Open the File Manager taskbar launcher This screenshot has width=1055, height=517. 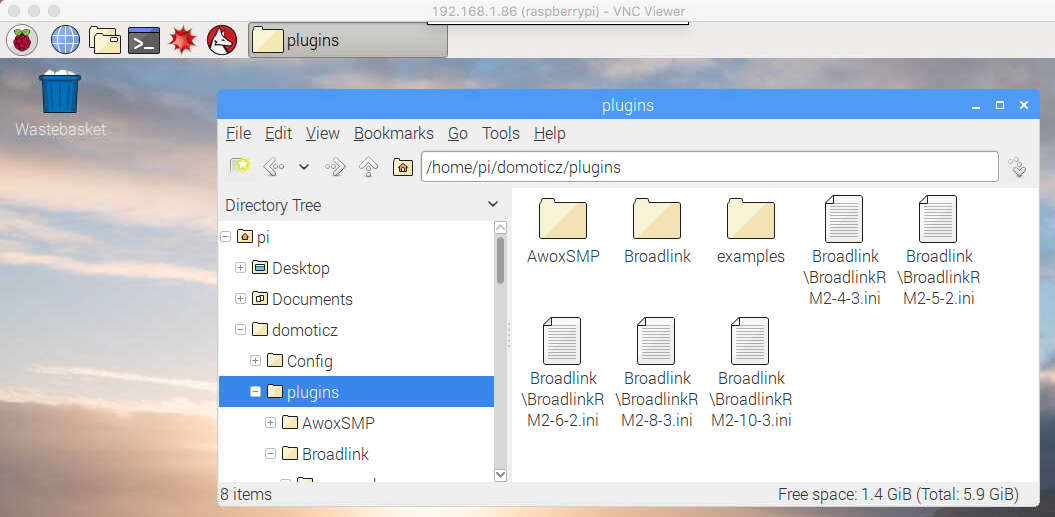[104, 40]
